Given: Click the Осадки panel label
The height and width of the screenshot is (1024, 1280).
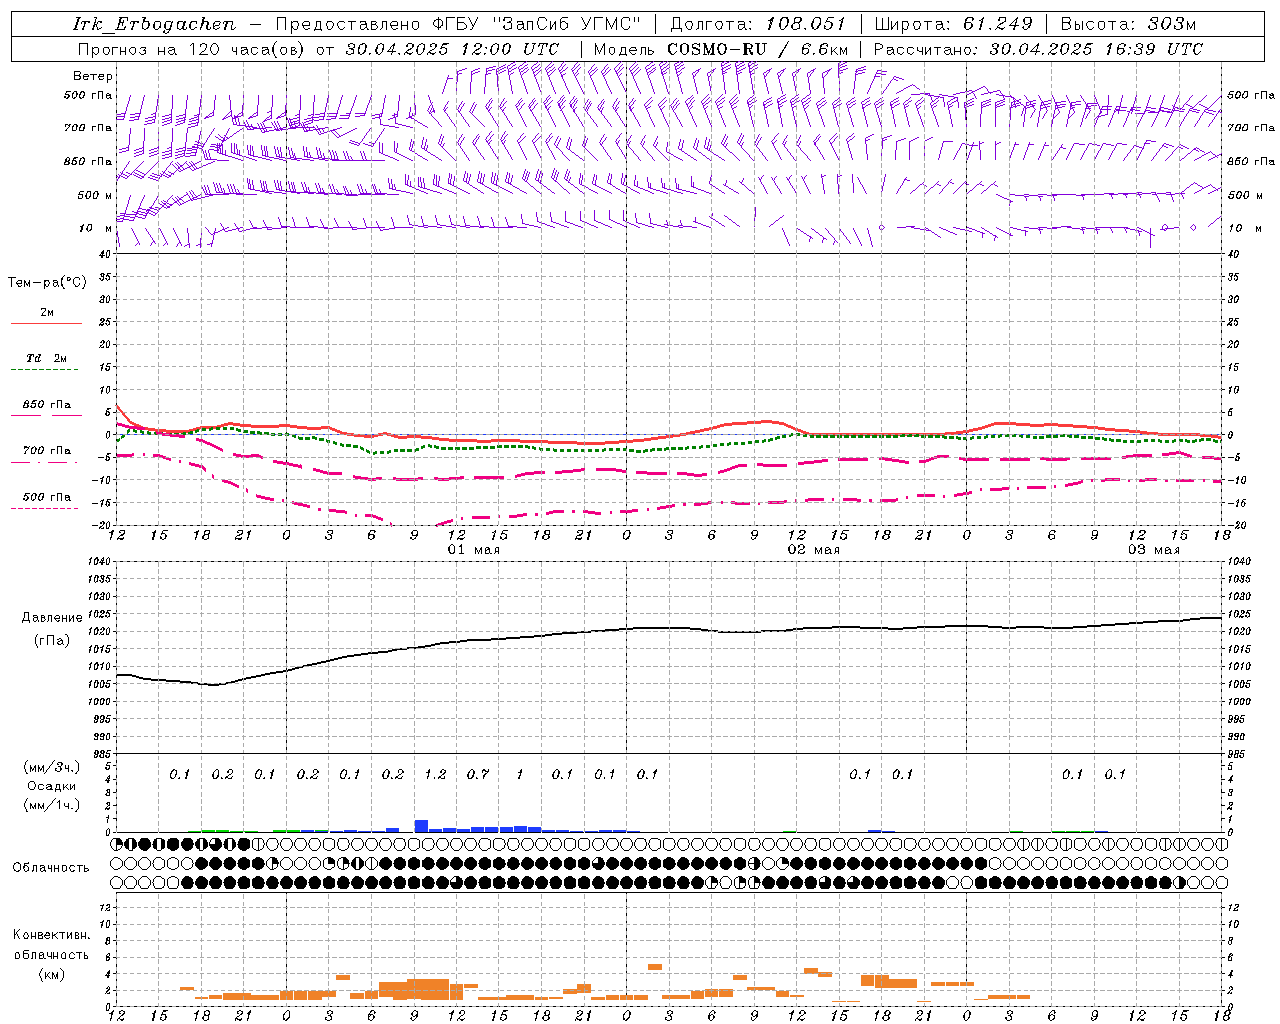Looking at the screenshot, I should 52,786.
